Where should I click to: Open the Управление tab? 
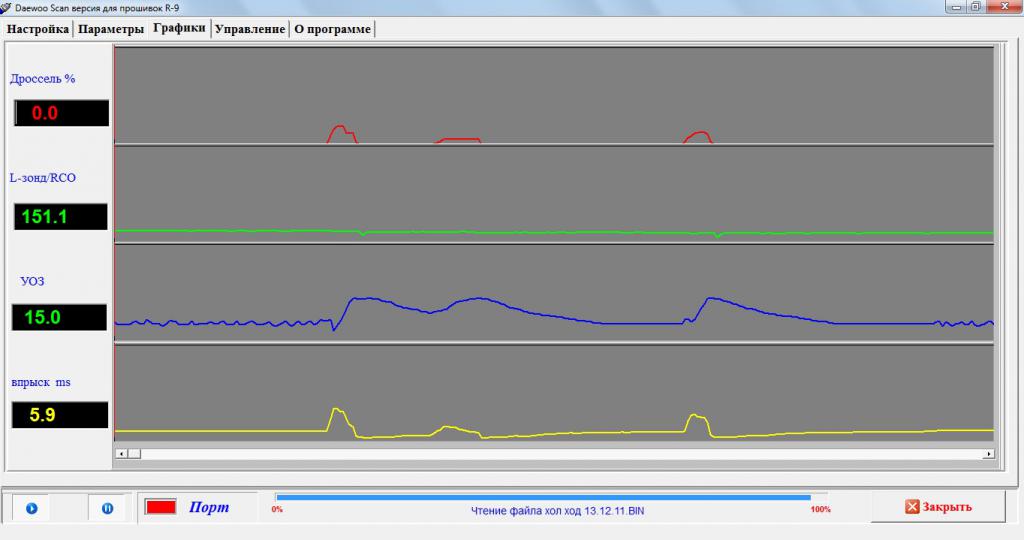pyautogui.click(x=249, y=29)
